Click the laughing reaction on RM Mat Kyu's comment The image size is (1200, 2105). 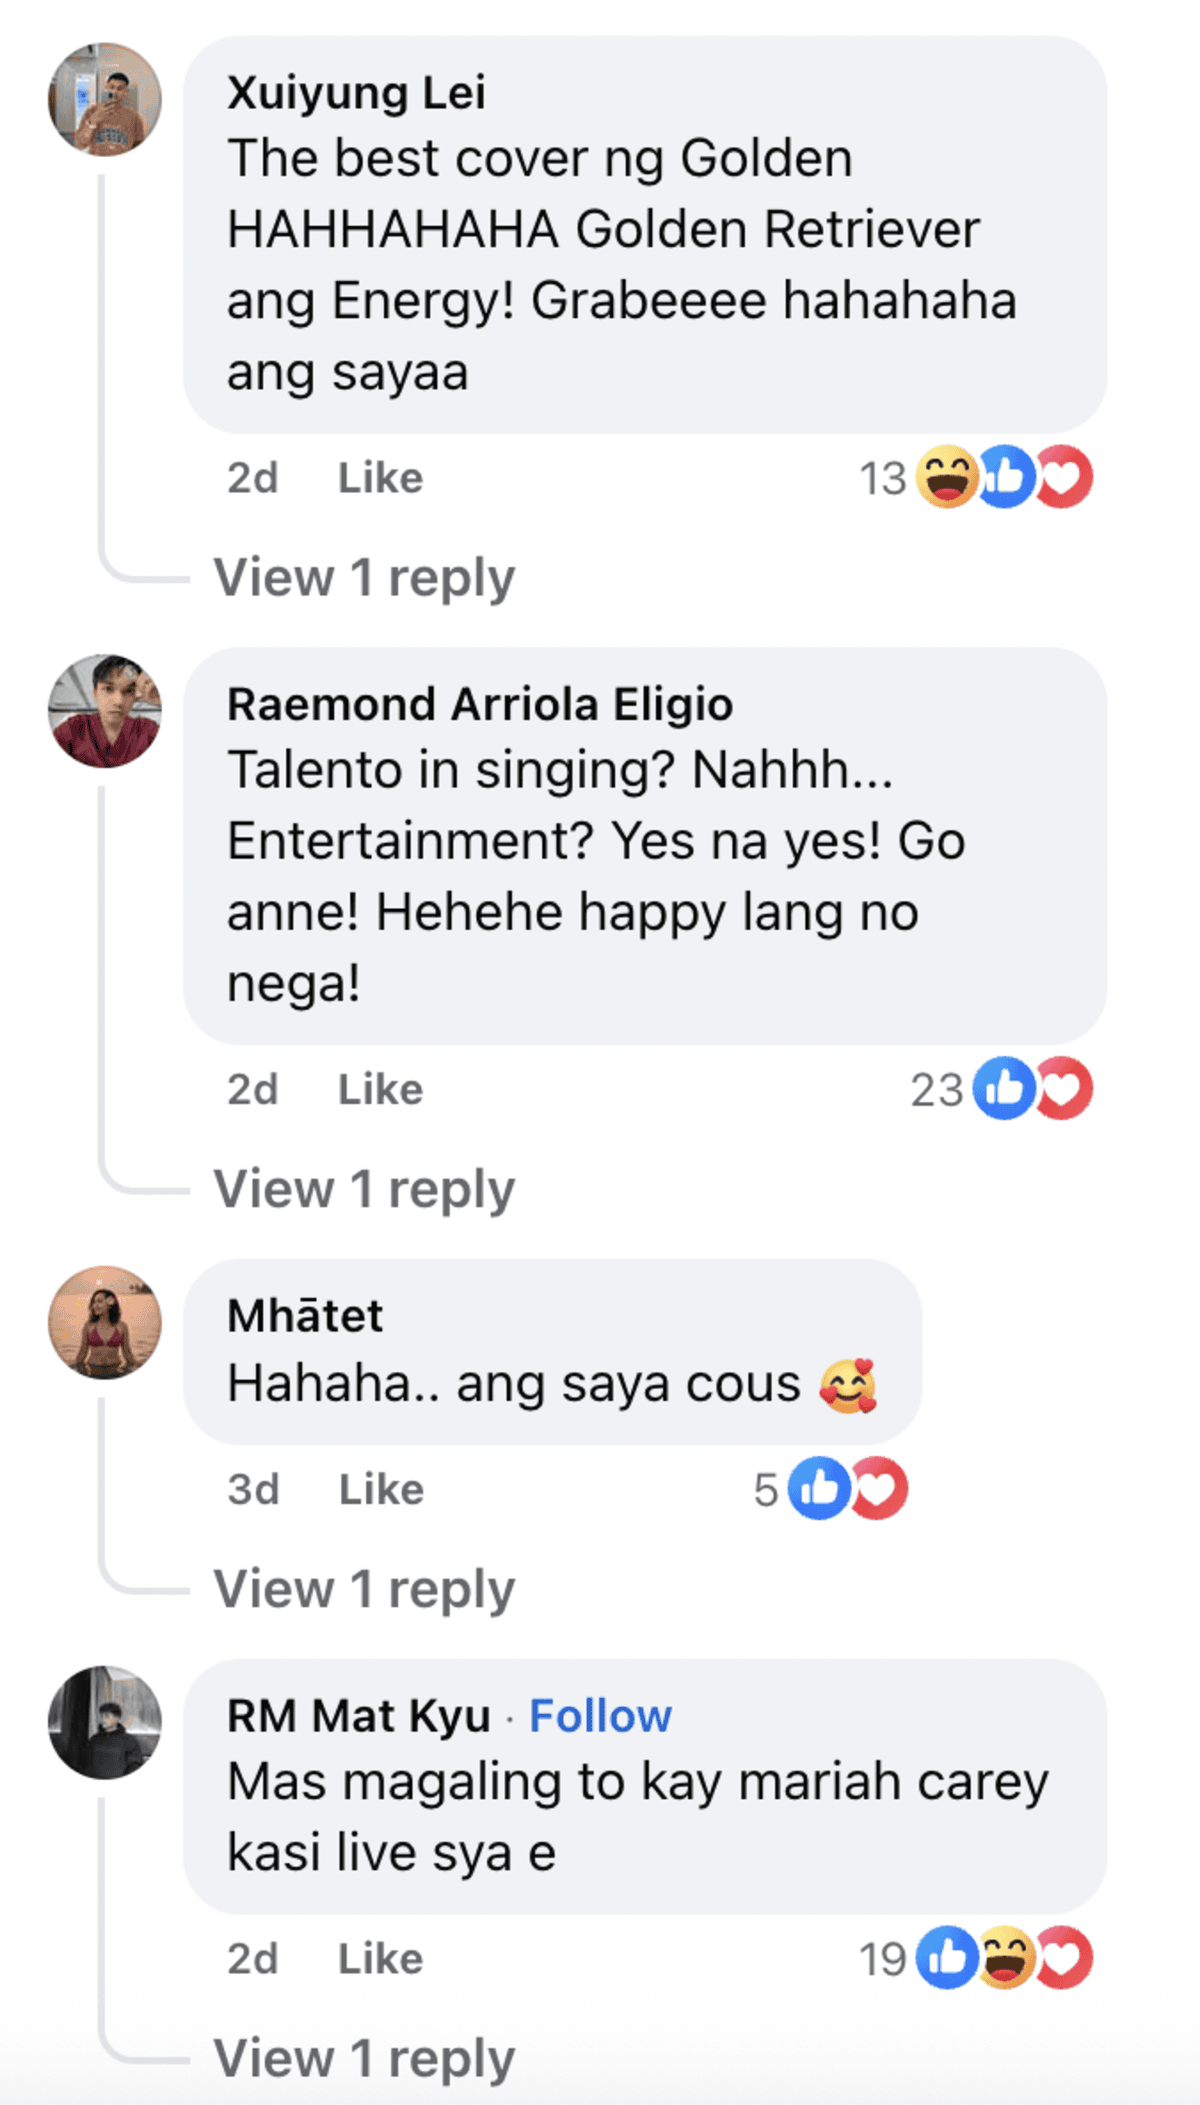click(x=1005, y=1957)
